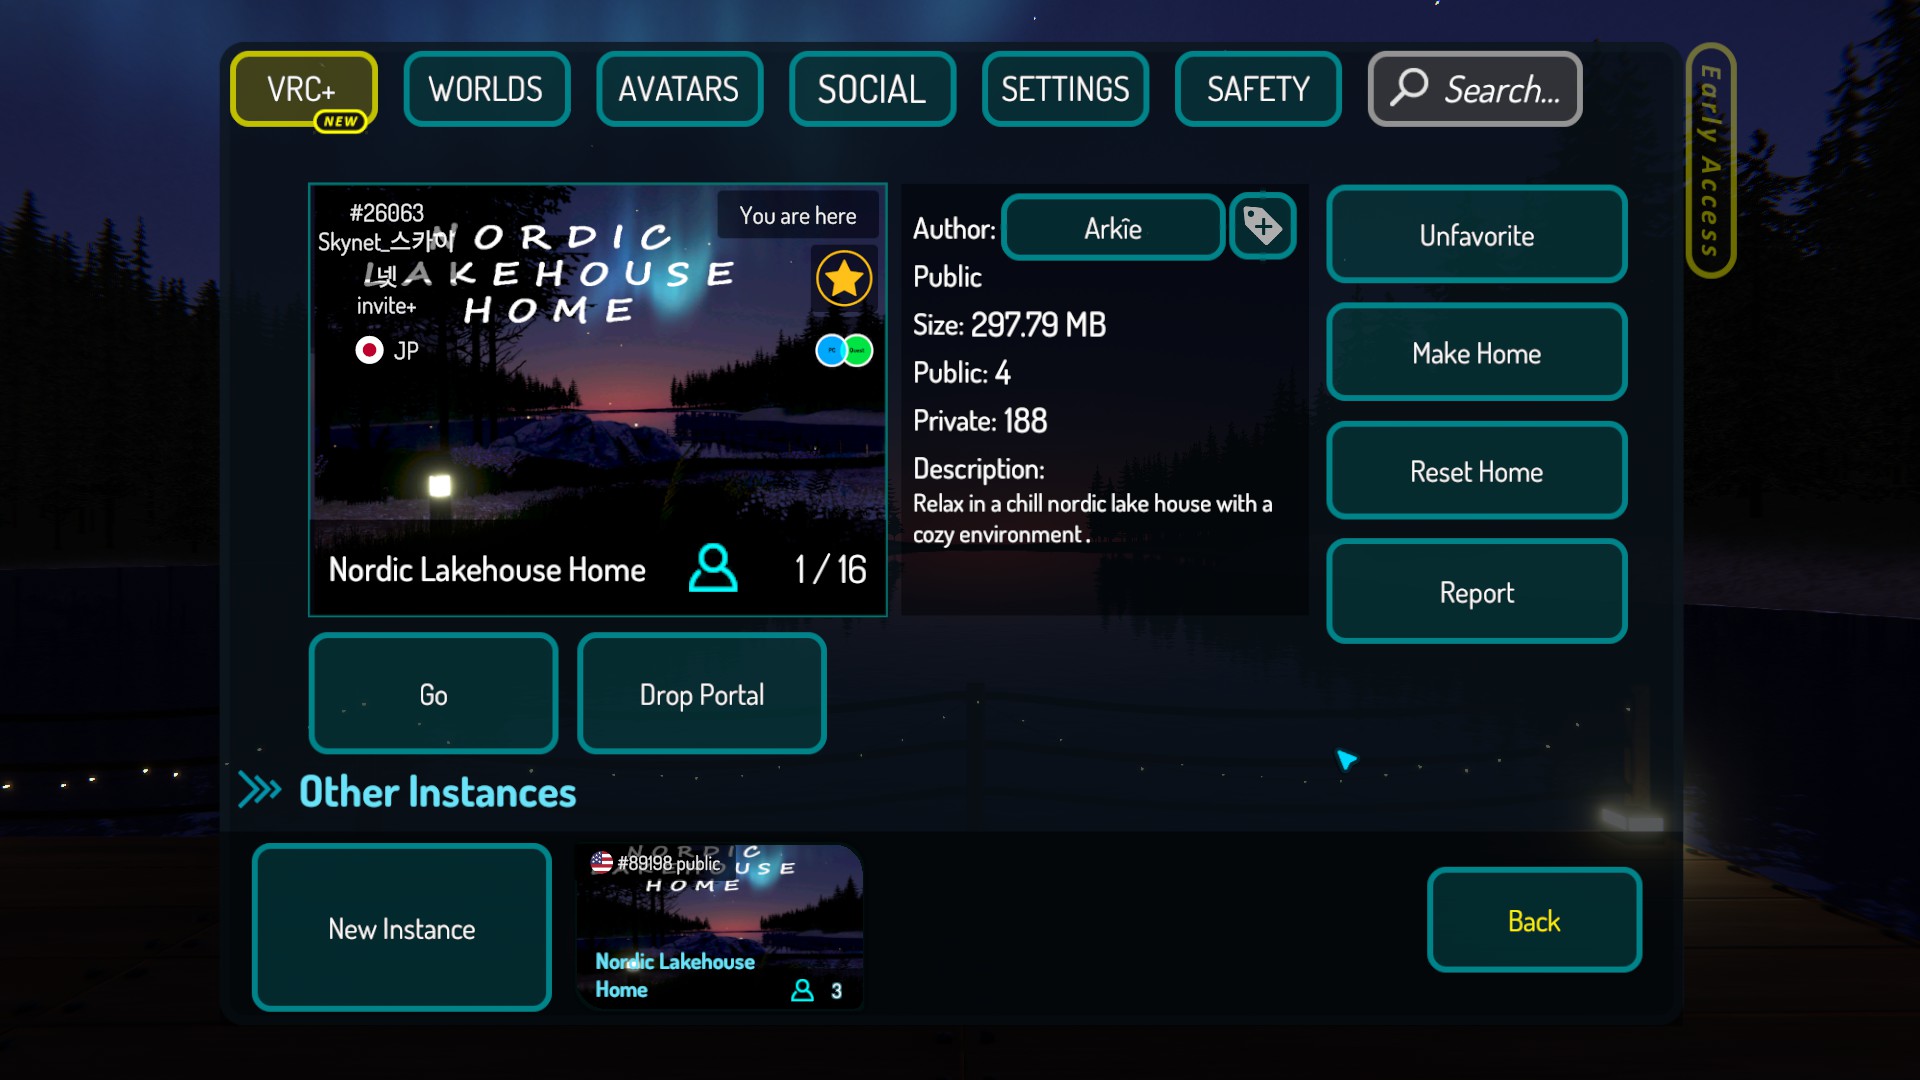Viewport: 1920px width, 1080px height.
Task: Toggle the gold star favorite icon
Action: [844, 279]
